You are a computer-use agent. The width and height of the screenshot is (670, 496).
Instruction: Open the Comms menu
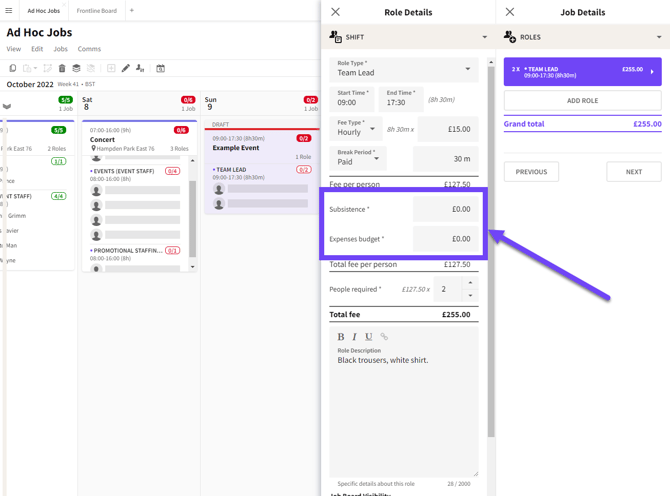[89, 49]
